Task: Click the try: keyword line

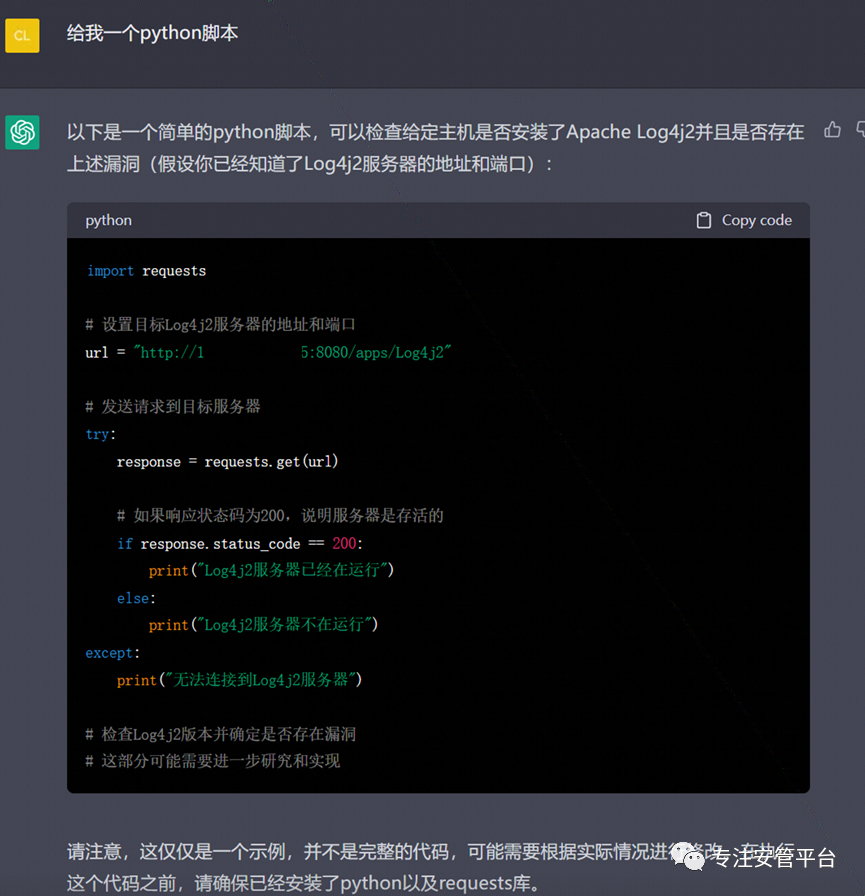Action: pyautogui.click(x=101, y=434)
